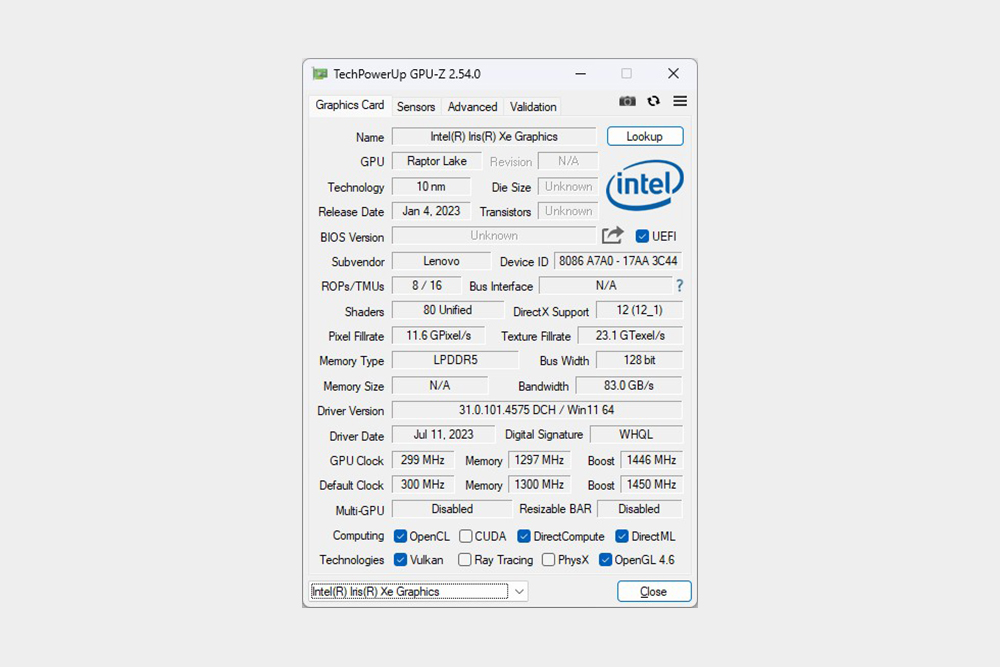Click the Resizable BAR Disabled field
The image size is (1000, 667).
(639, 509)
